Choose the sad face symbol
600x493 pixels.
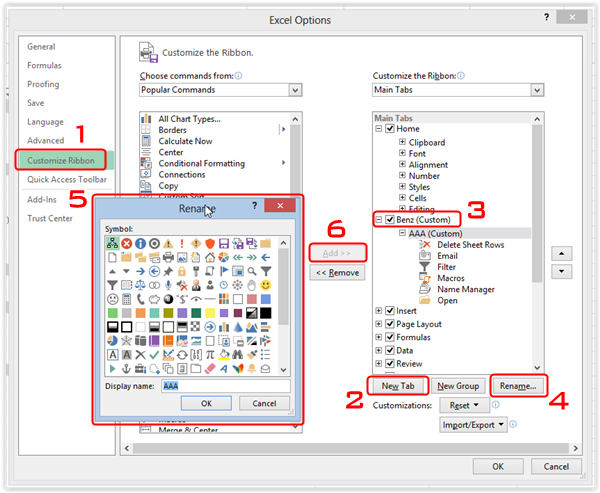pos(112,299)
